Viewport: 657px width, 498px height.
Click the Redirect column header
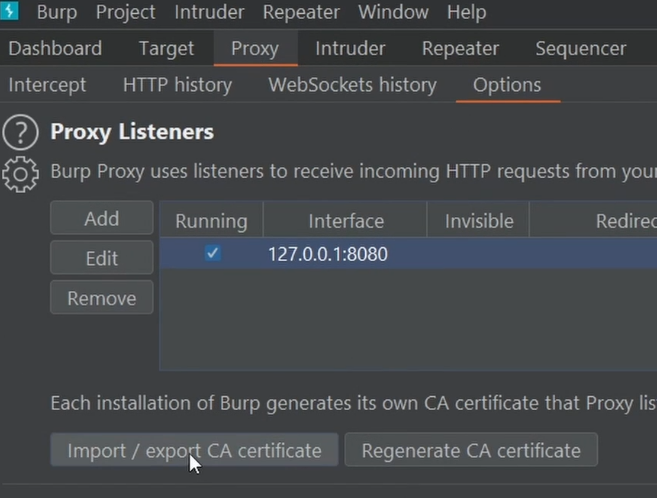[593, 220]
